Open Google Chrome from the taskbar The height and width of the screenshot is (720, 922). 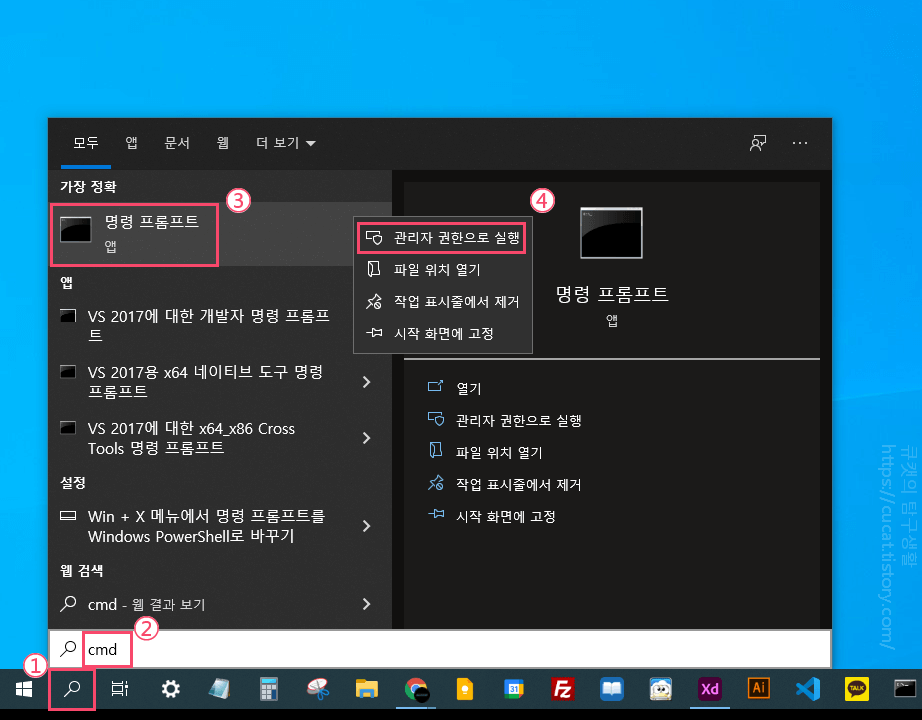[415, 689]
